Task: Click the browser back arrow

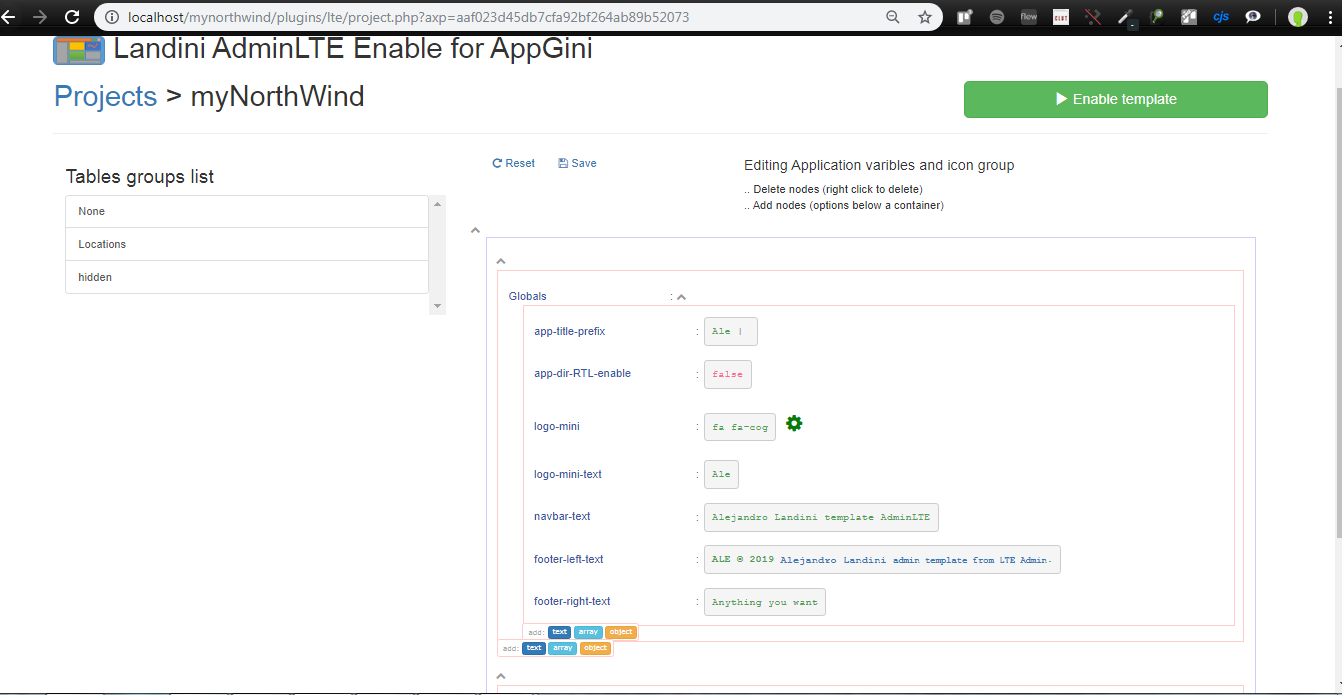Action: click(7, 17)
